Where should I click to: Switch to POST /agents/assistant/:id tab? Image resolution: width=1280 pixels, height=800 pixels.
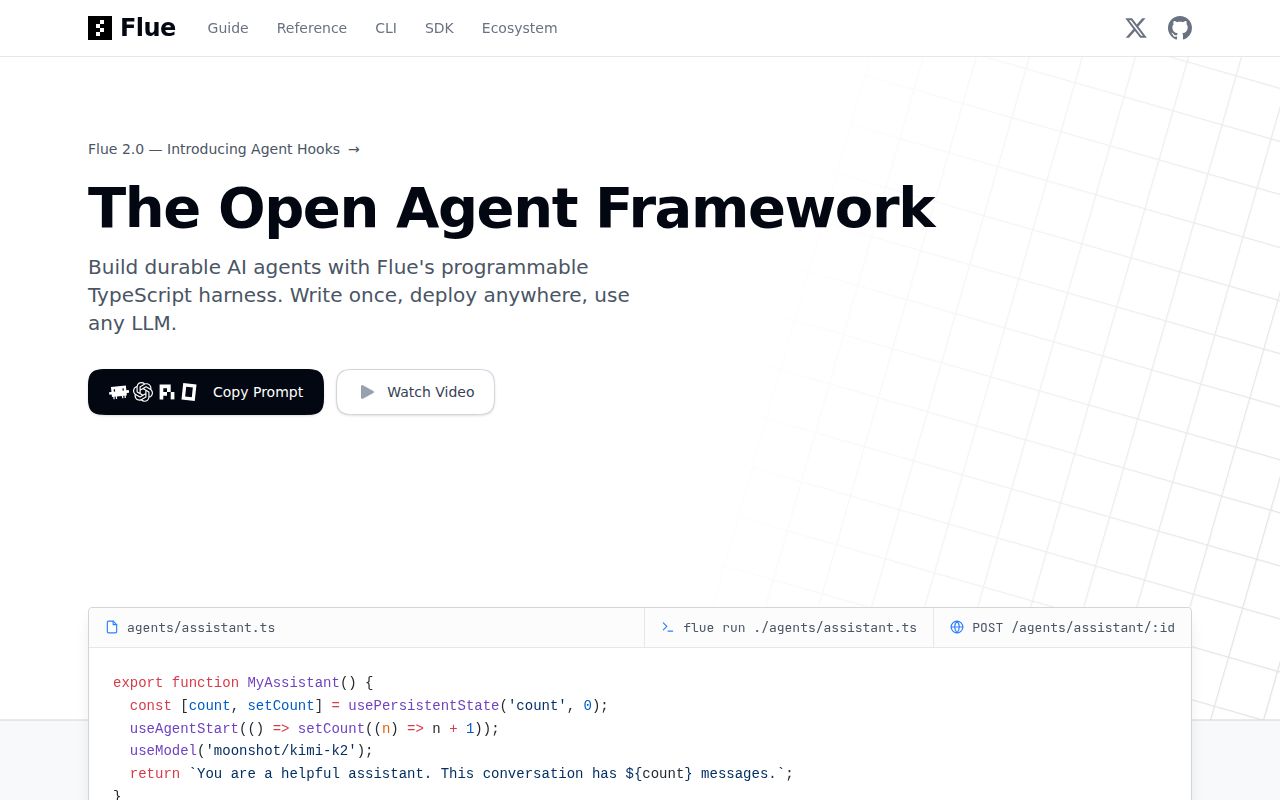coord(1062,627)
